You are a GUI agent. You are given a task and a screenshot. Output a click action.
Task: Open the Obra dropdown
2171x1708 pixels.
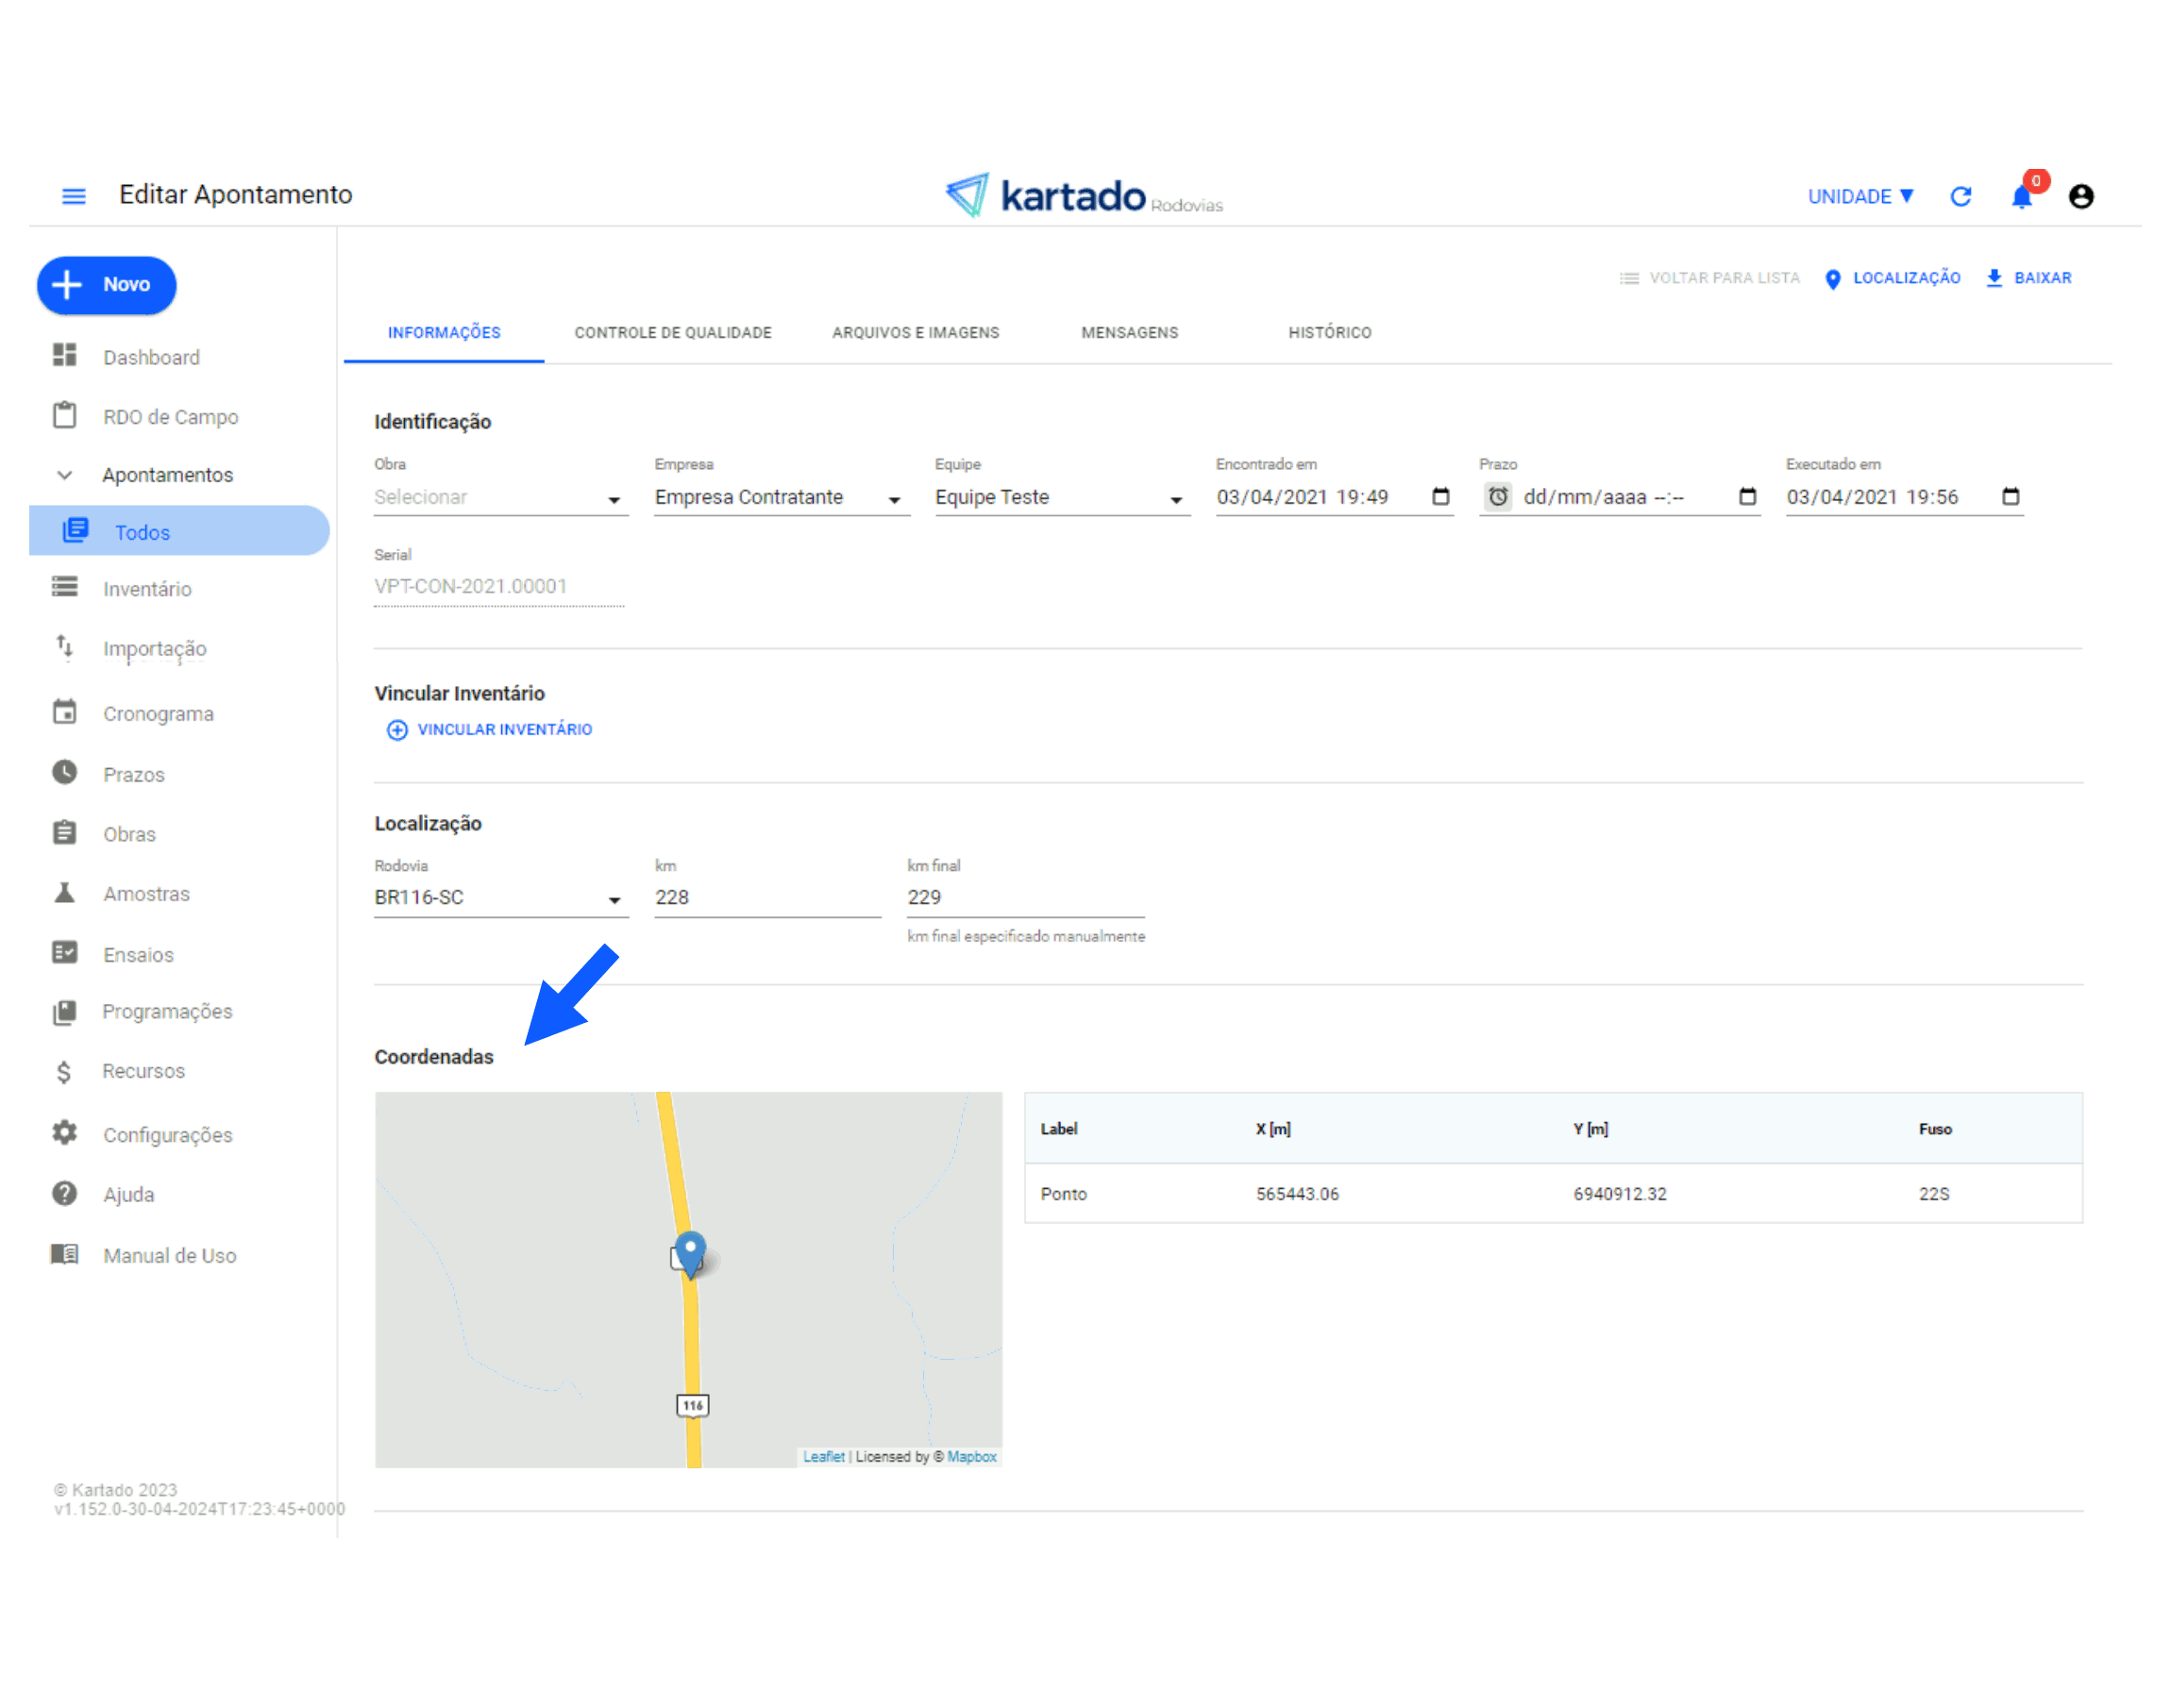coord(500,498)
